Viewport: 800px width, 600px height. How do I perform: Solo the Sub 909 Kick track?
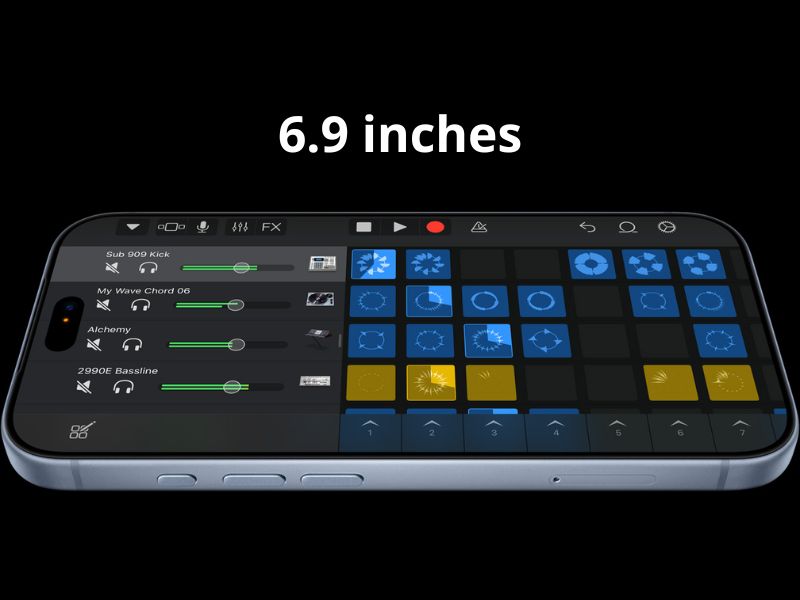[x=148, y=267]
